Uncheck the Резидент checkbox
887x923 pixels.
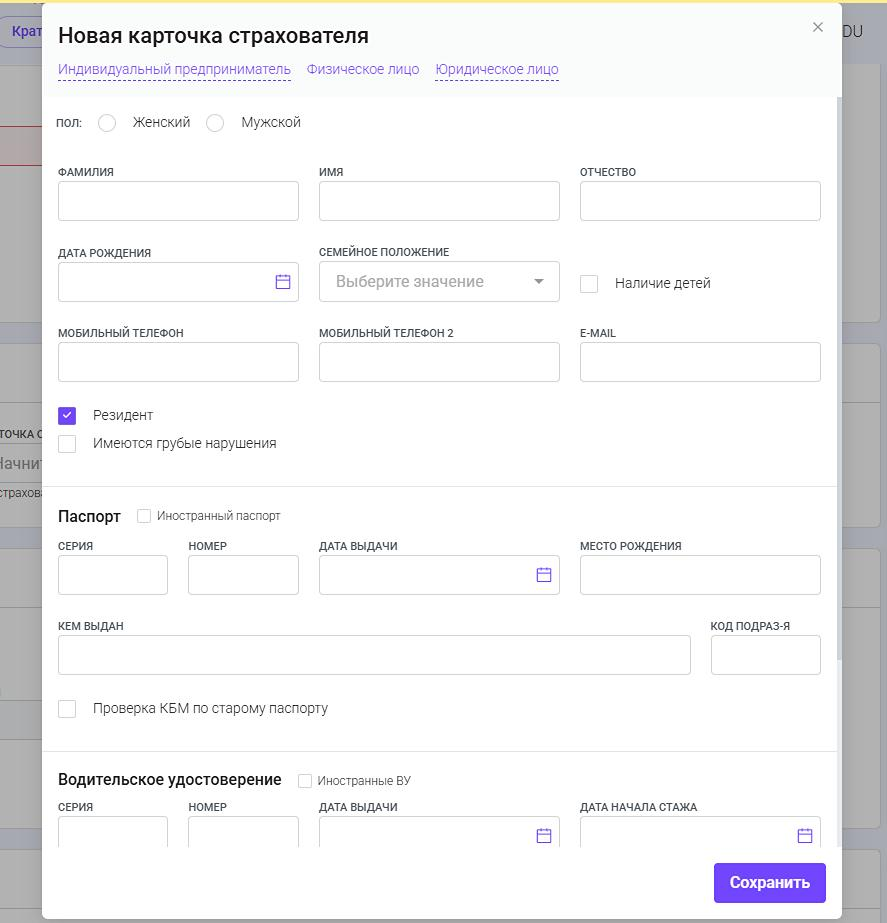(x=67, y=416)
